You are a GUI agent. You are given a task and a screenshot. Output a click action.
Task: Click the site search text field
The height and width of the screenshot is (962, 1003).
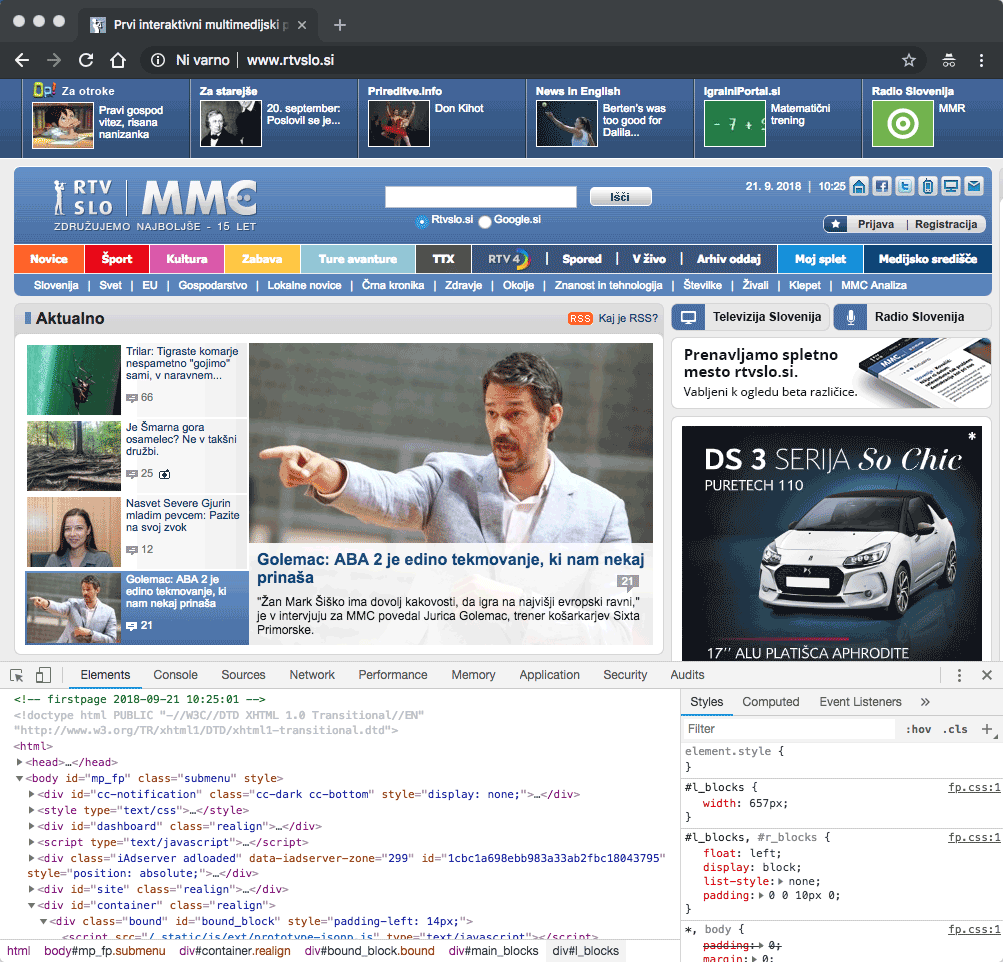coord(480,197)
